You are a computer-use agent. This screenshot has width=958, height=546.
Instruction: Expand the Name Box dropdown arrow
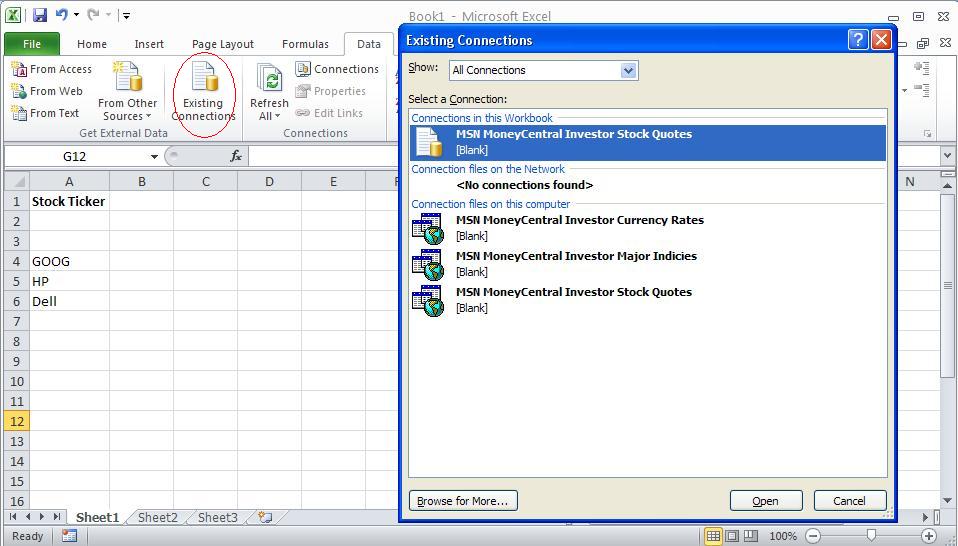coord(155,157)
